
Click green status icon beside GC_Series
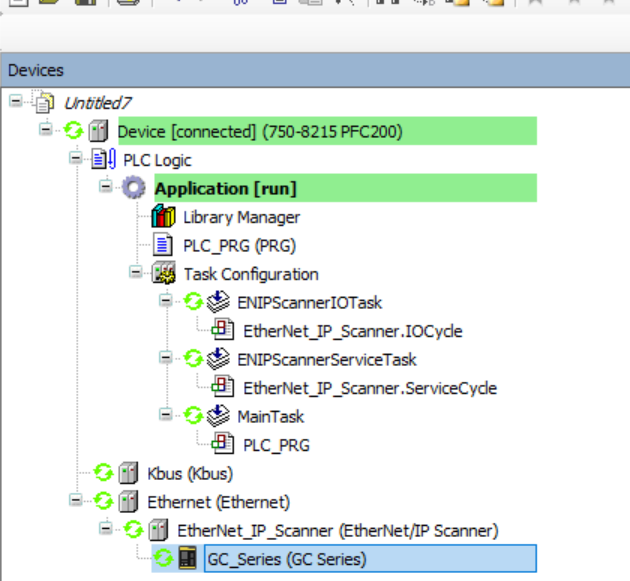click(x=163, y=558)
